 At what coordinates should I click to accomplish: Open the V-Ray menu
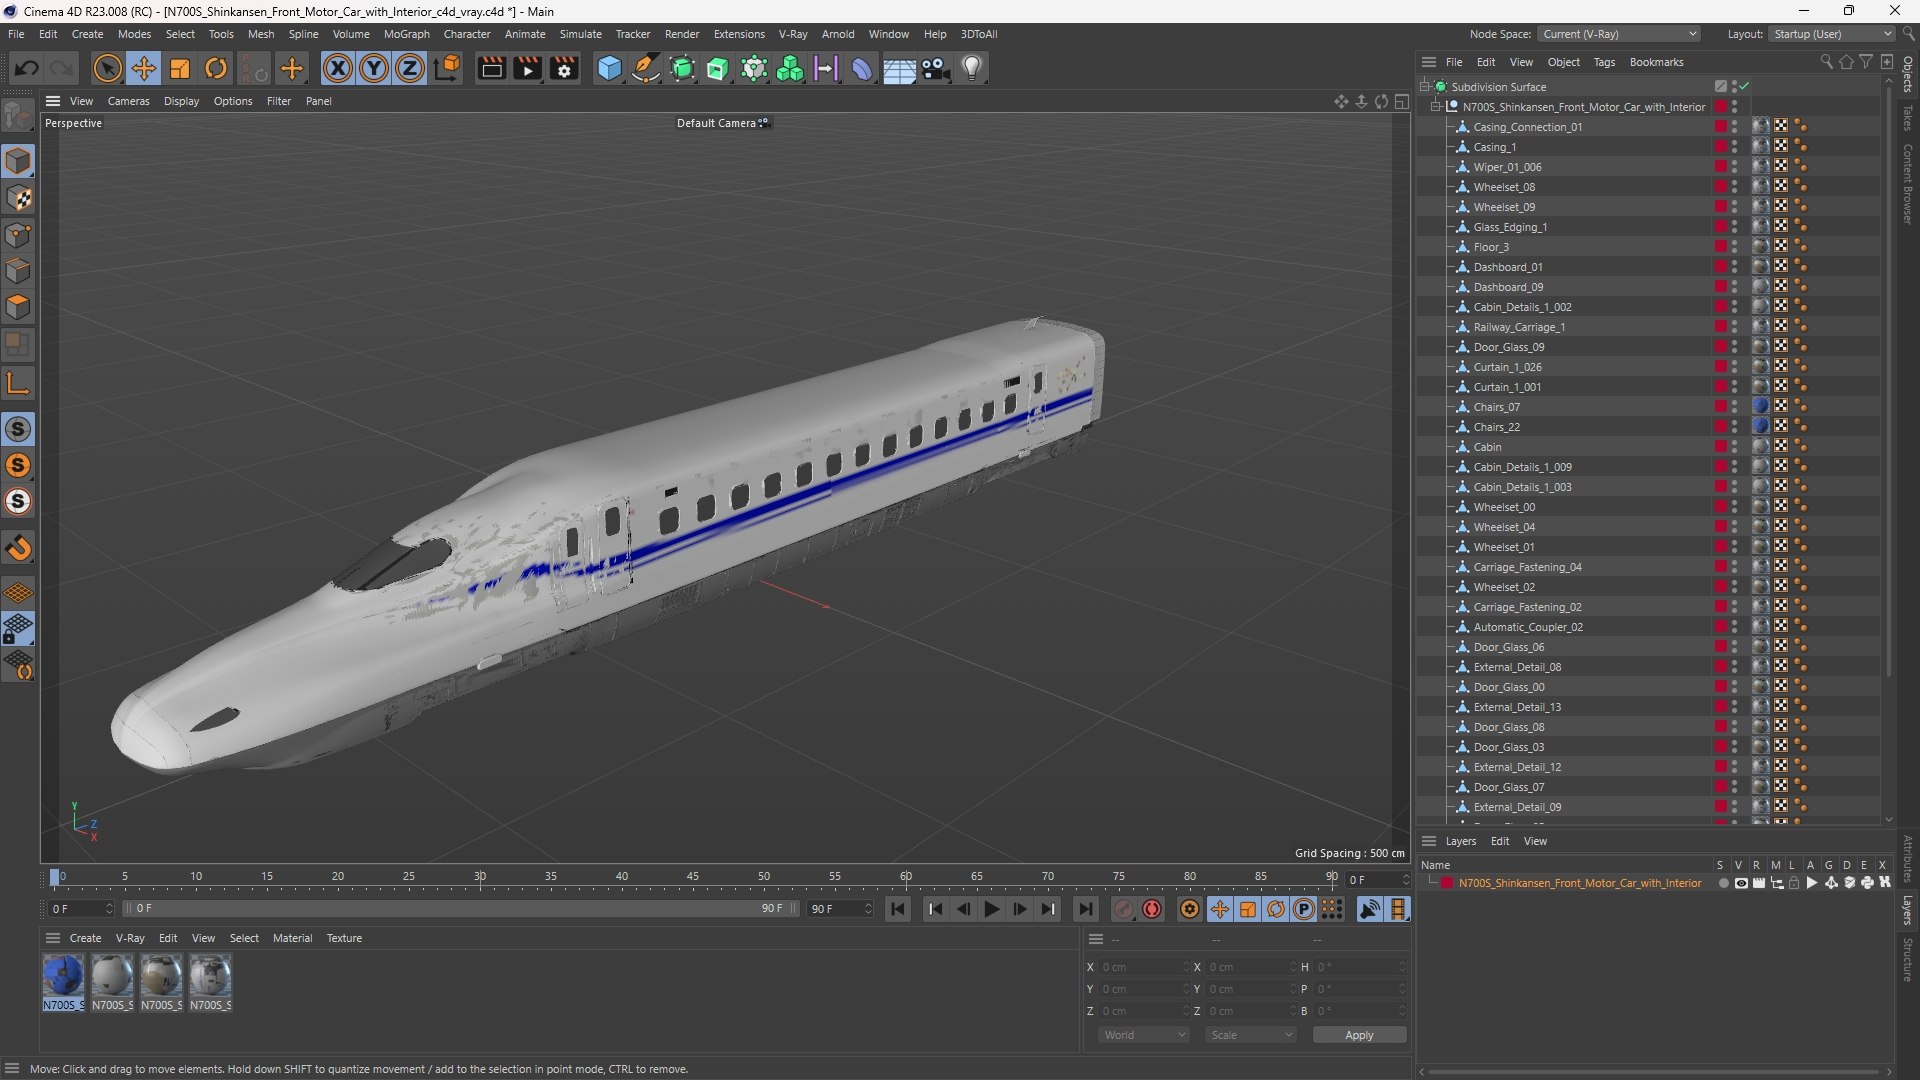click(x=793, y=34)
